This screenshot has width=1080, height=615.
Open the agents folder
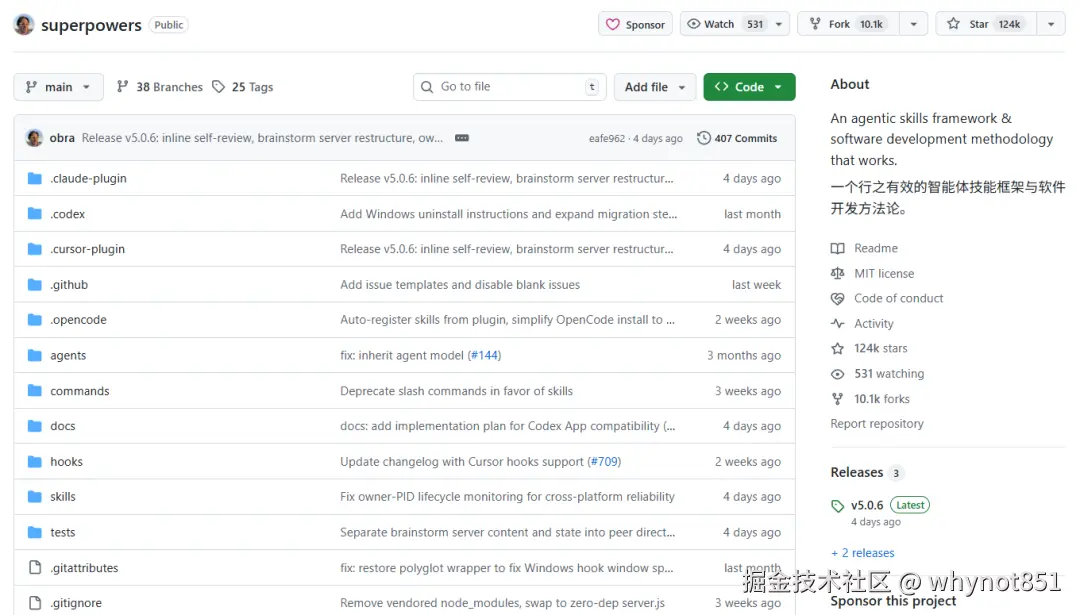tap(68, 355)
